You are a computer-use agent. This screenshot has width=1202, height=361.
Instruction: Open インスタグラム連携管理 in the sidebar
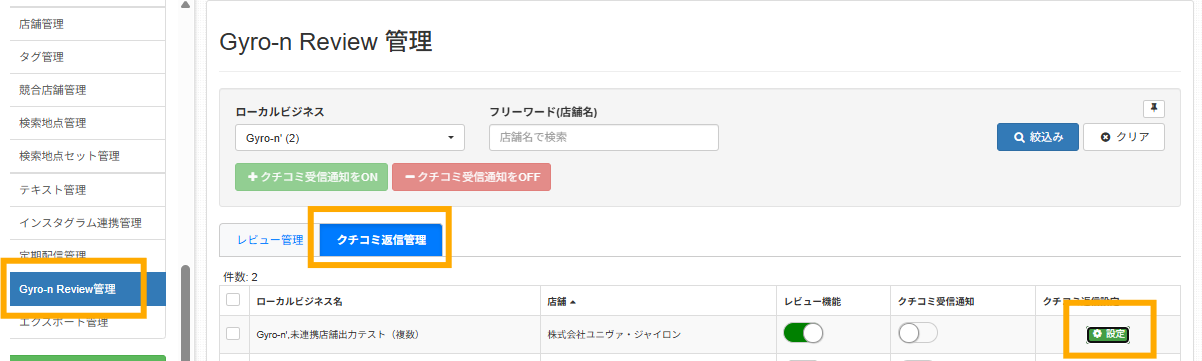(82, 222)
